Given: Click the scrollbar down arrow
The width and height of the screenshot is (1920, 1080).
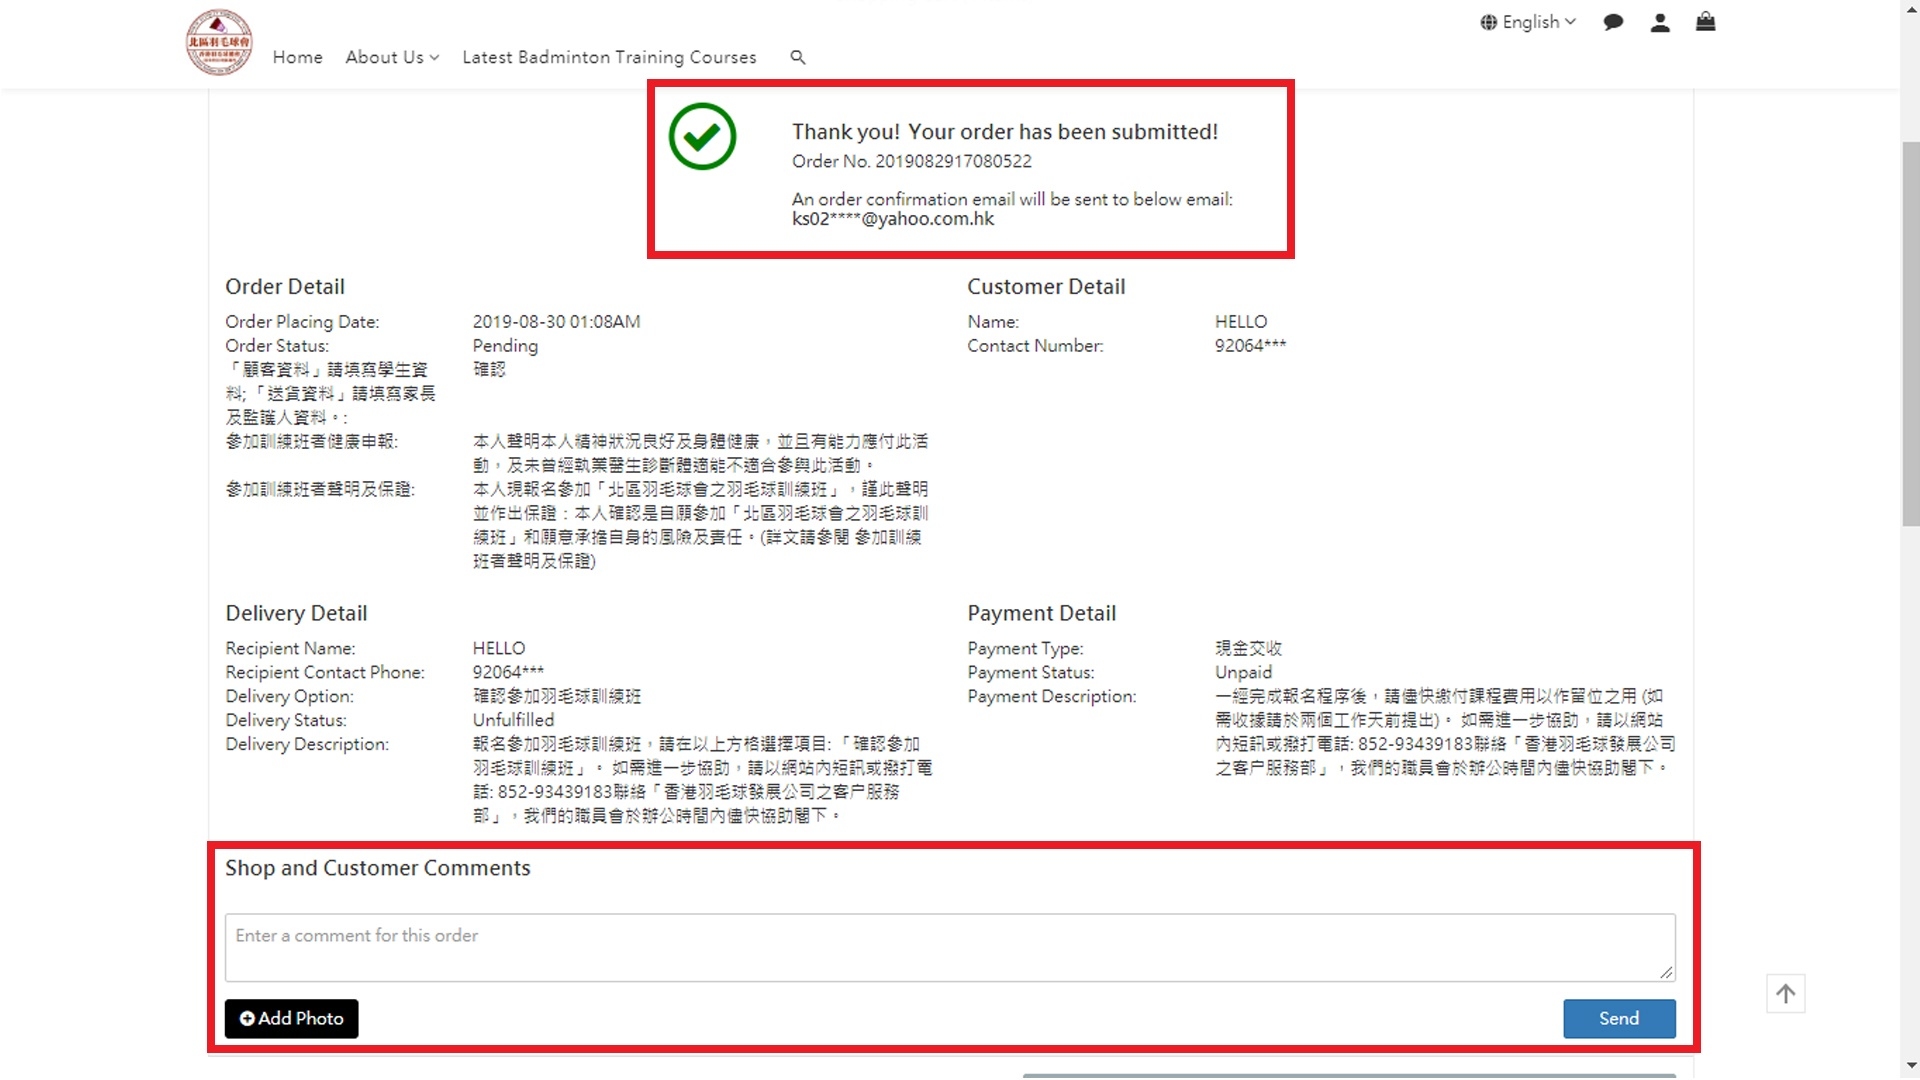Looking at the screenshot, I should tap(1910, 1066).
